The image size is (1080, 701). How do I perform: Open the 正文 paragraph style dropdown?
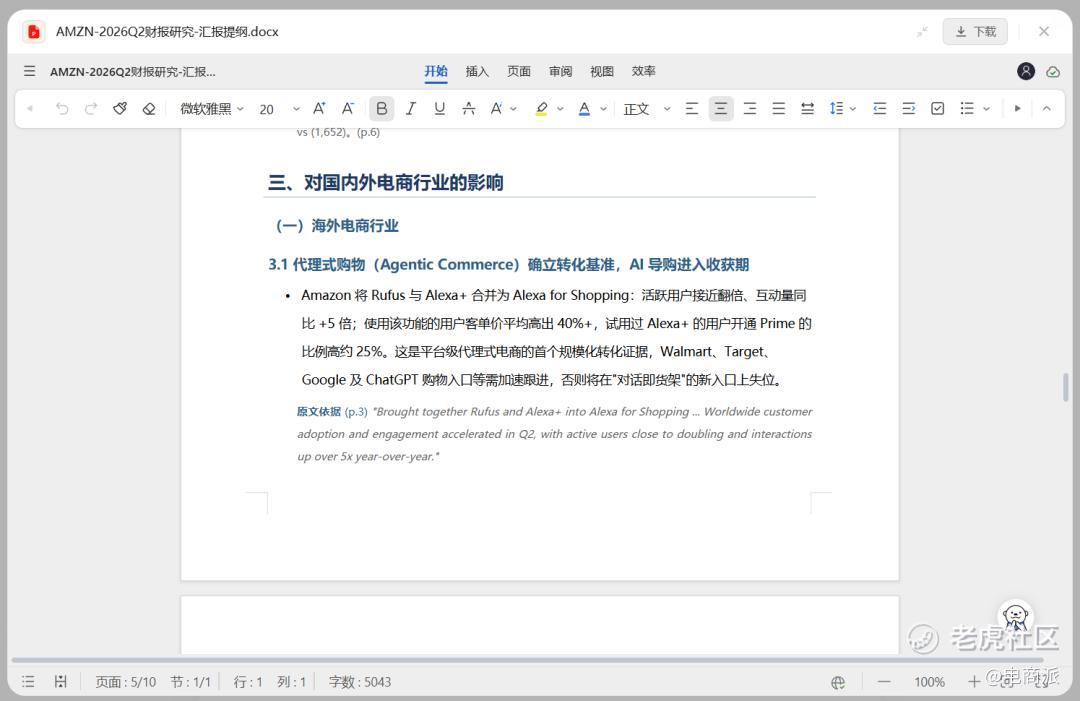pyautogui.click(x=647, y=108)
